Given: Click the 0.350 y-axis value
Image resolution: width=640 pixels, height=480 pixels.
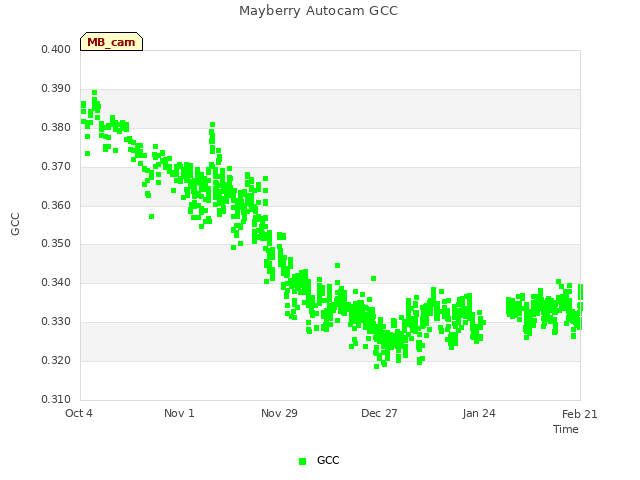Looking at the screenshot, I should (56, 244).
